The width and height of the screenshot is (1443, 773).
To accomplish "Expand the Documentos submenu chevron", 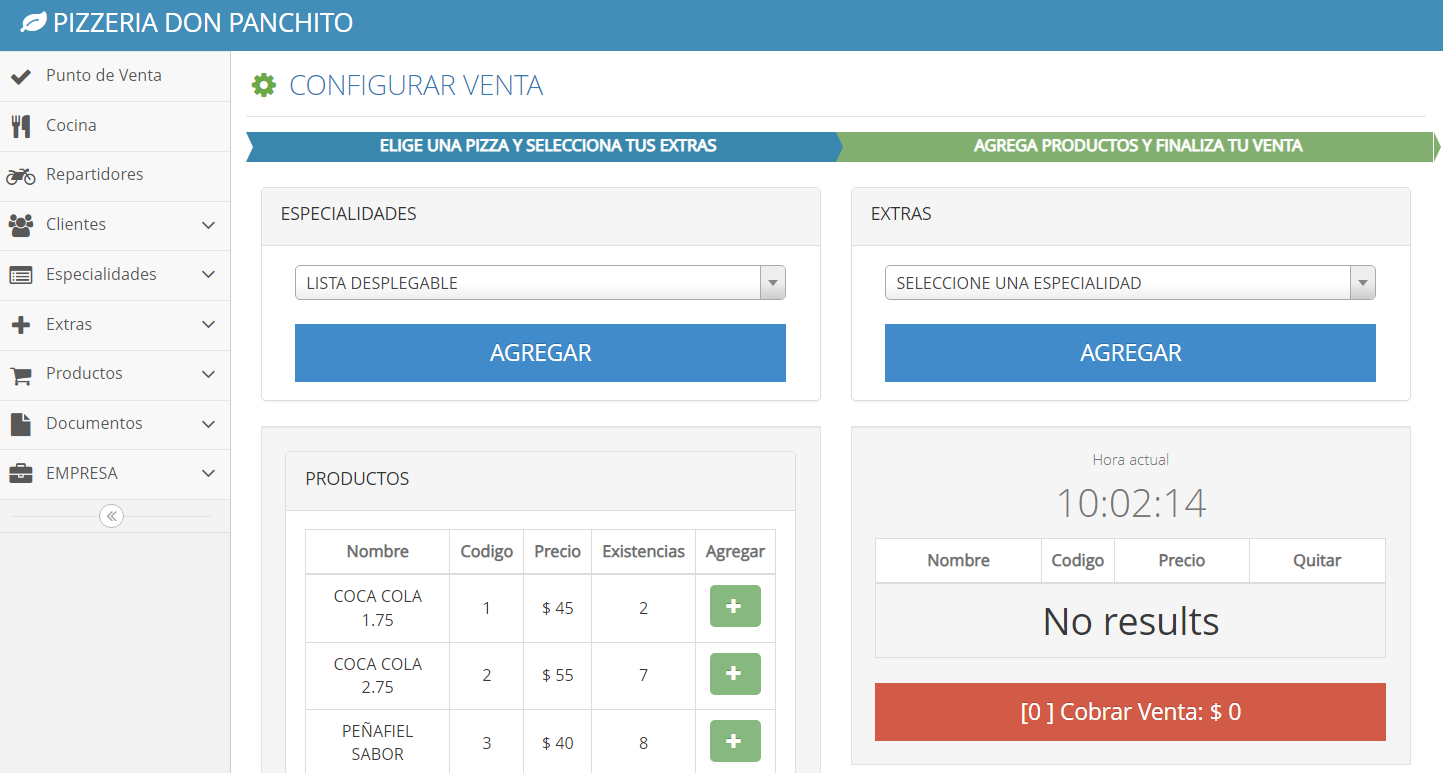I will pos(208,424).
